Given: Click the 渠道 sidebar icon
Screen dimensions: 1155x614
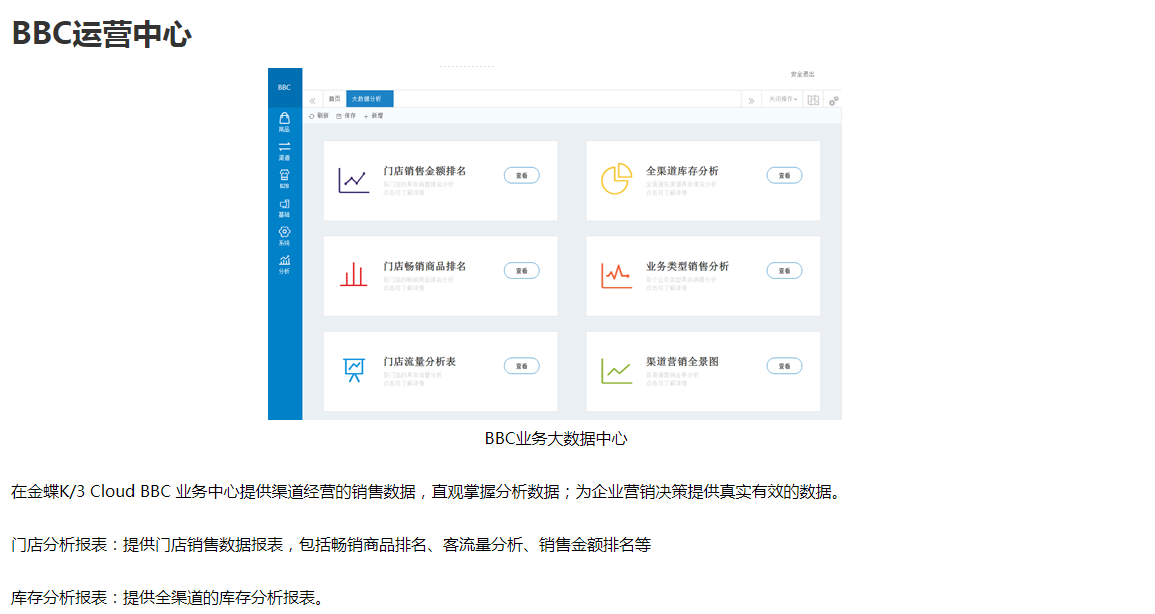Looking at the screenshot, I should [284, 150].
